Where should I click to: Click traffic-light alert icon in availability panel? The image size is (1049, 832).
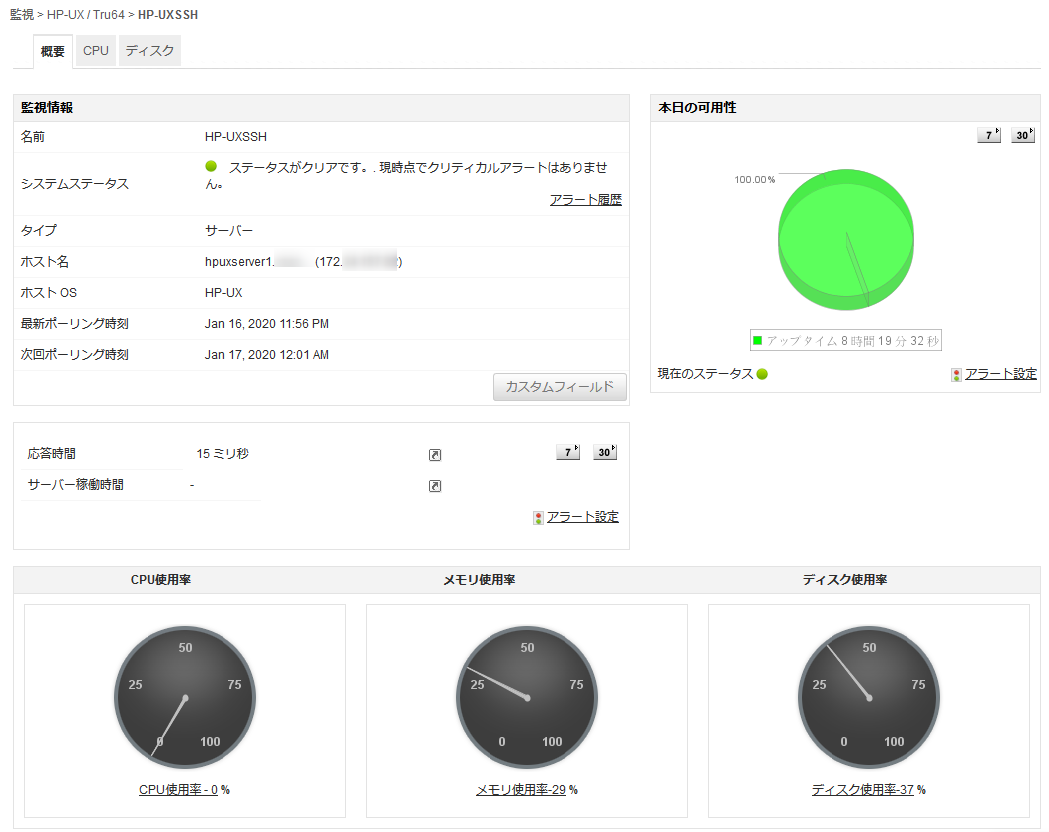tap(956, 375)
